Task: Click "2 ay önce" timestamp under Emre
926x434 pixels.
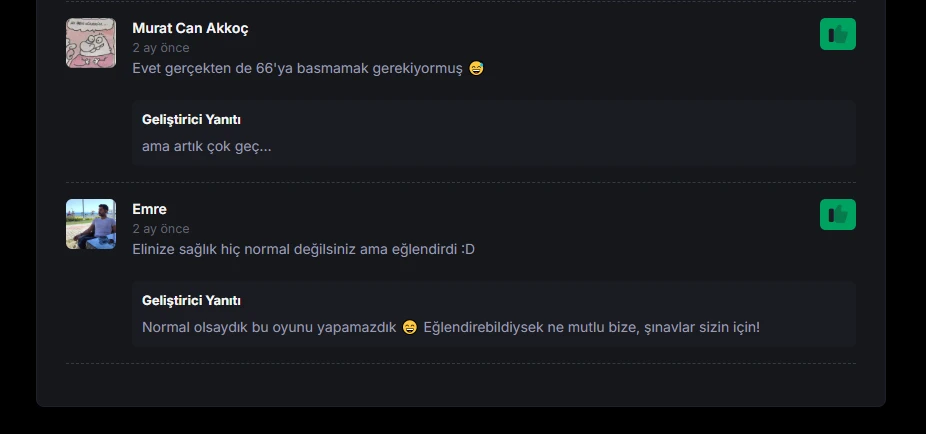Action: 161,229
